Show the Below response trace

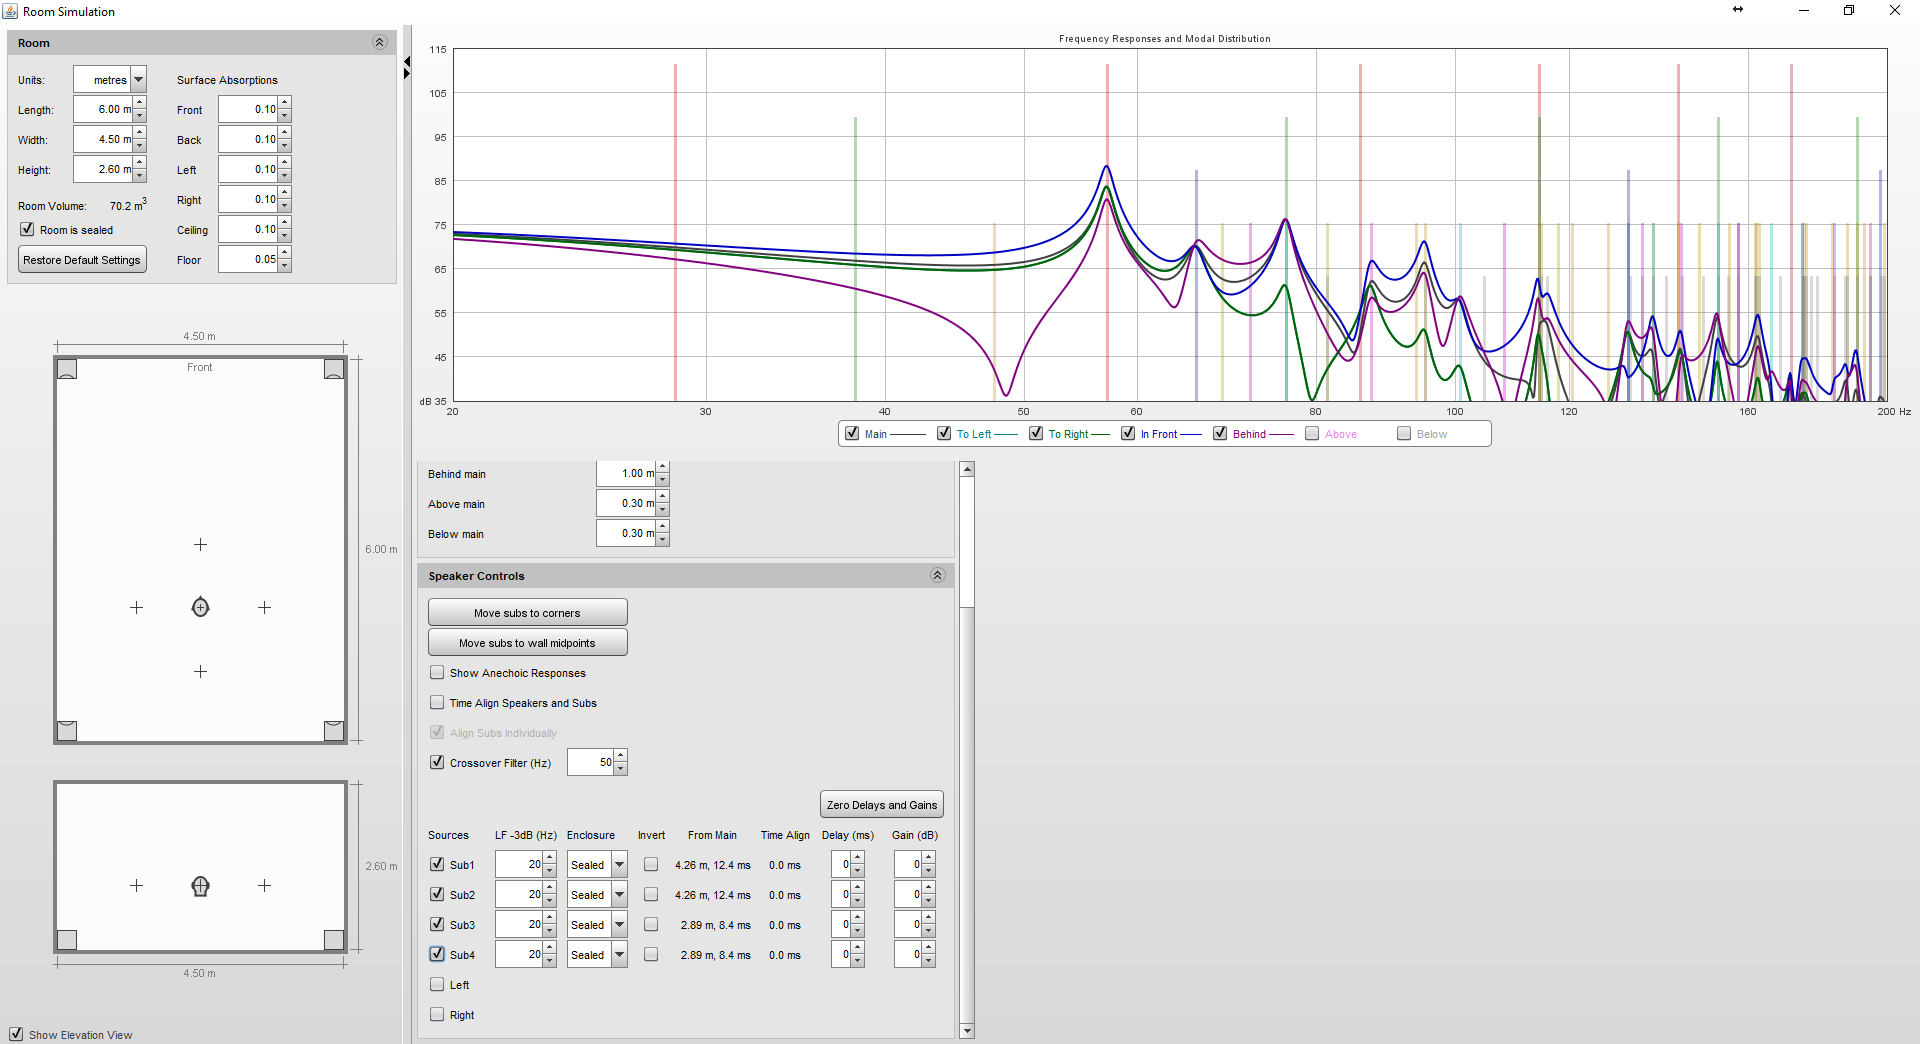[x=1404, y=433]
